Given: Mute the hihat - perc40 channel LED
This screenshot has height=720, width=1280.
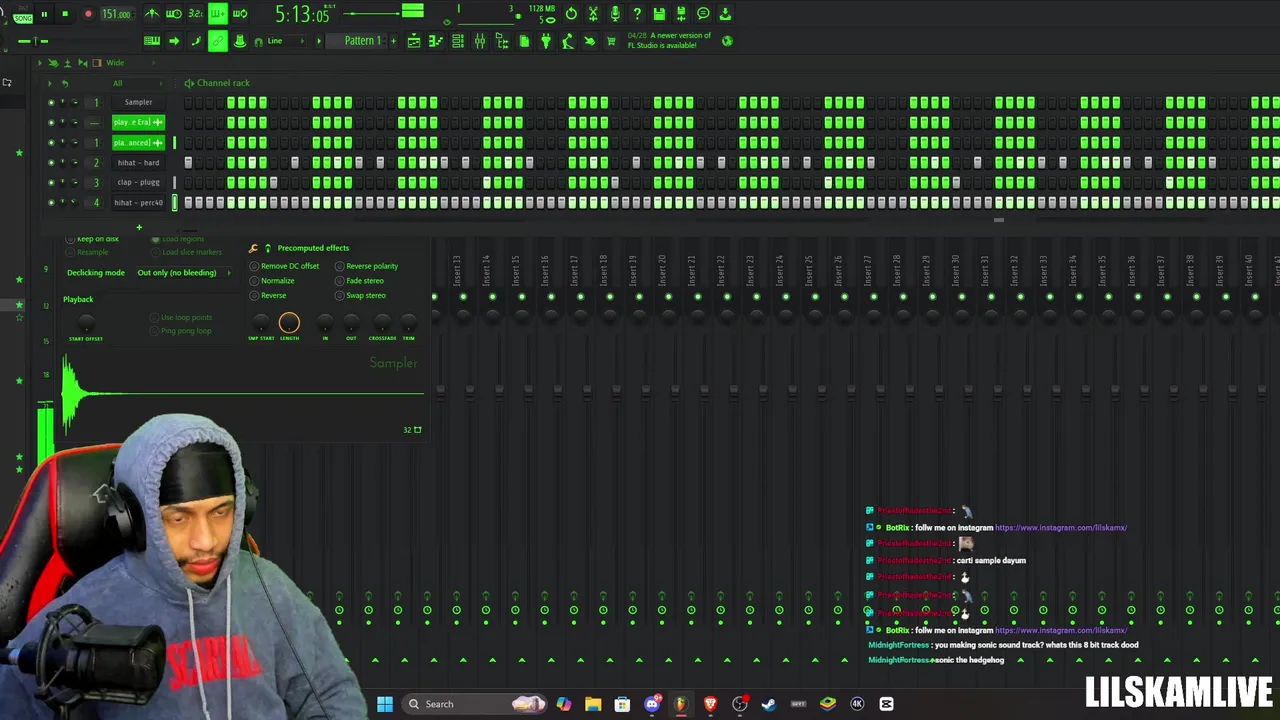Looking at the screenshot, I should 51,202.
